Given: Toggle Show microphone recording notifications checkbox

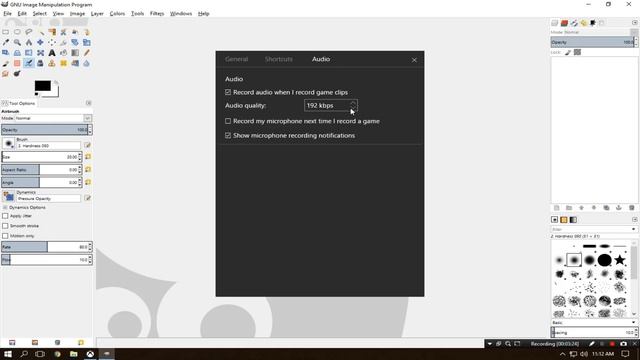Looking at the screenshot, I should pos(228,136).
